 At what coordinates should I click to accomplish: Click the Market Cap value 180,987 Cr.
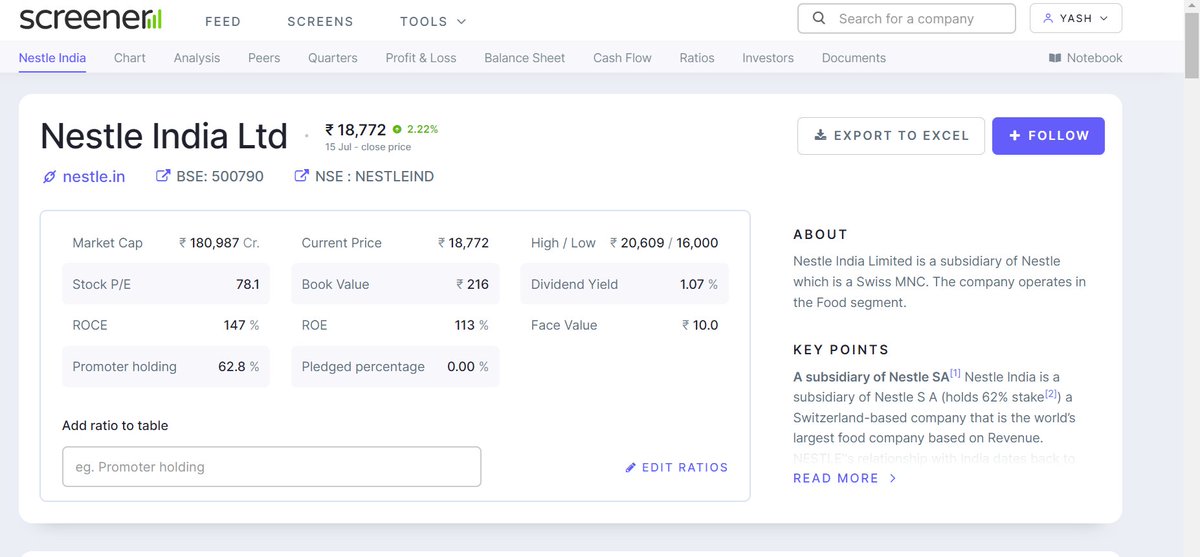(x=219, y=243)
